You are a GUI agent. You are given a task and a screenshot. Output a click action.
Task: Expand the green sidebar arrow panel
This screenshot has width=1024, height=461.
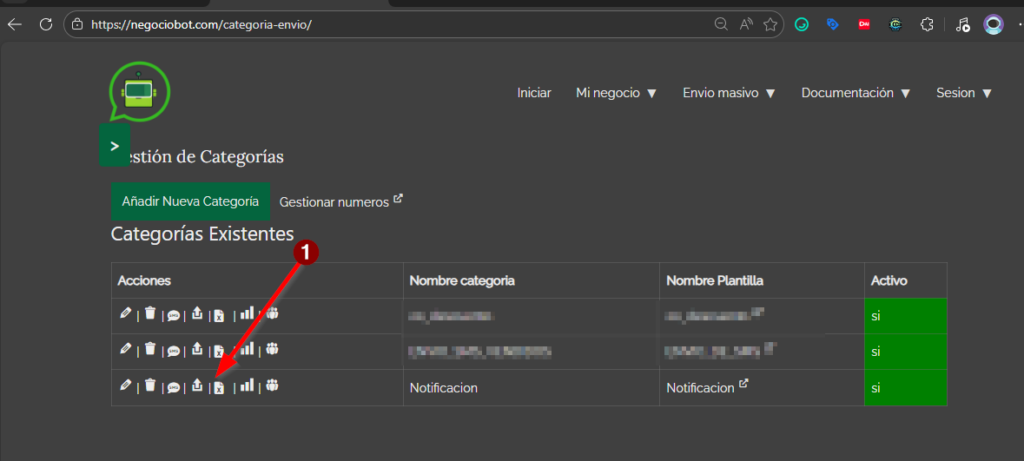click(x=115, y=146)
